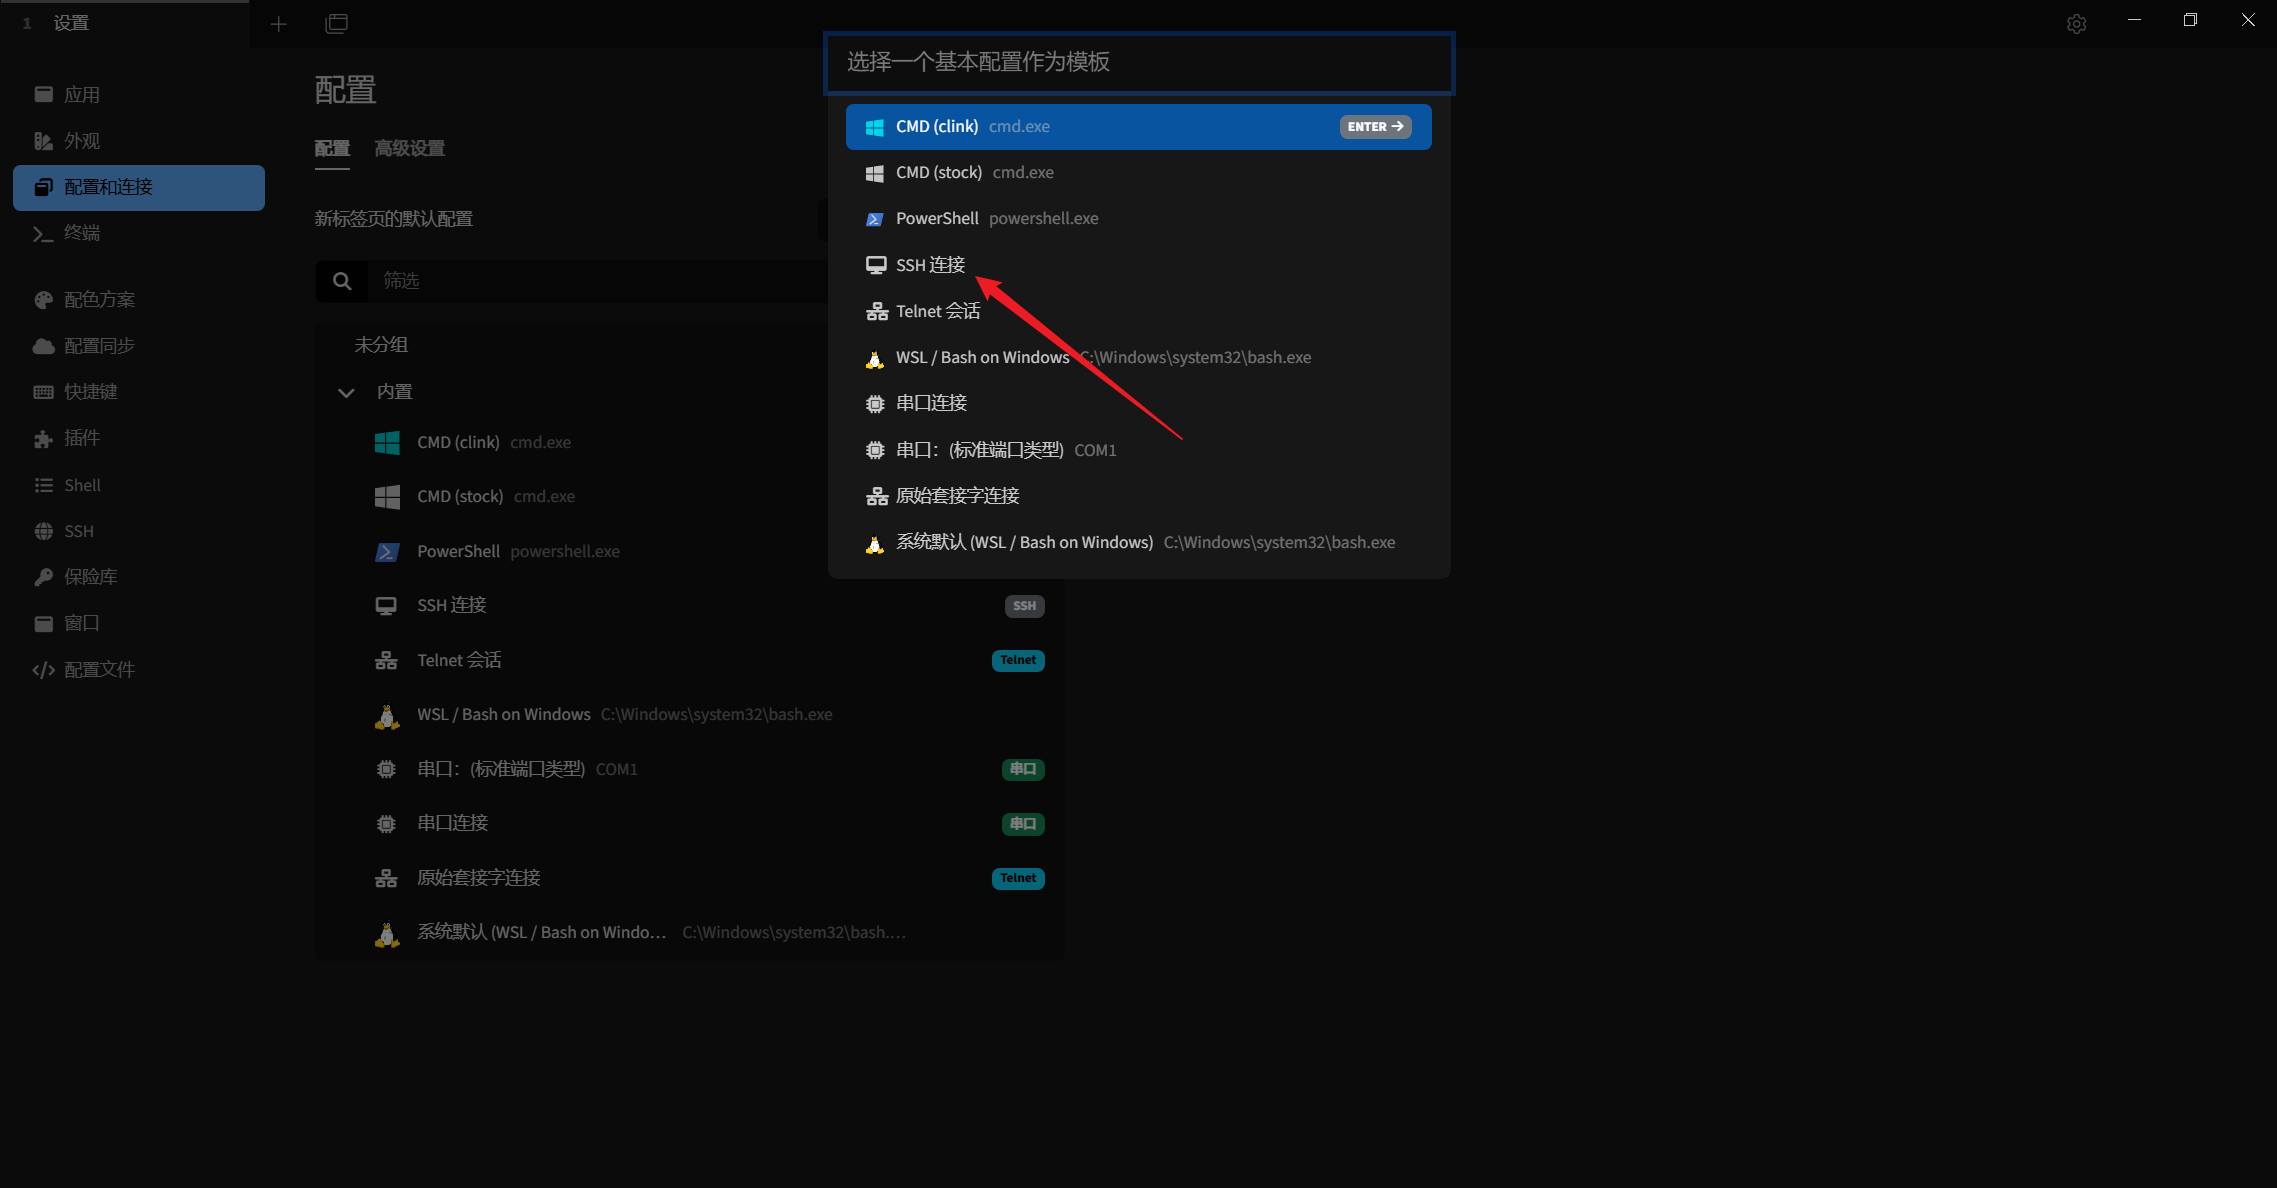Choose CMD (clink) in the template selector
The image size is (2277, 1188).
pyautogui.click(x=1139, y=127)
